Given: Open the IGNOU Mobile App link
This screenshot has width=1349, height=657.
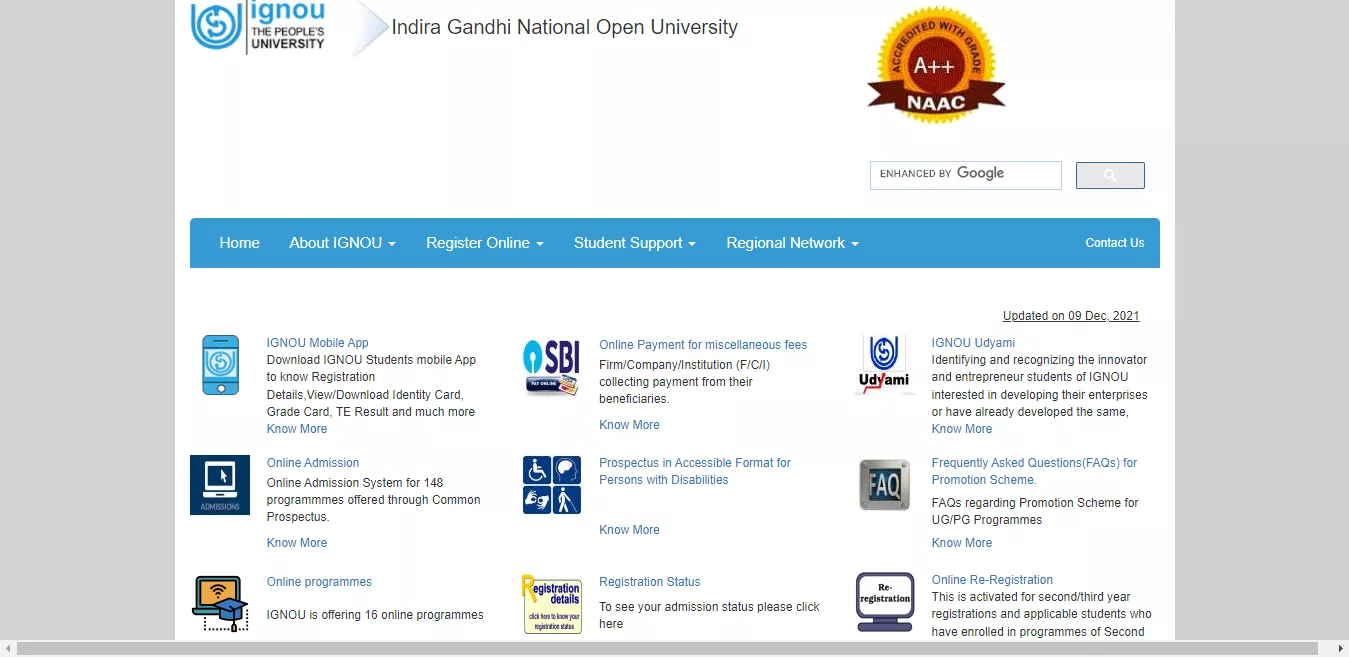Looking at the screenshot, I should tap(318, 343).
